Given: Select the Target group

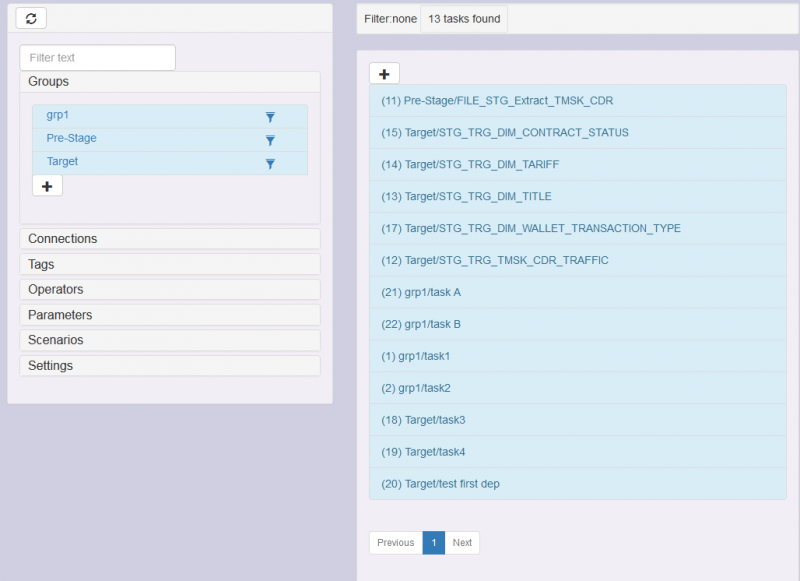Looking at the screenshot, I should (x=170, y=163).
